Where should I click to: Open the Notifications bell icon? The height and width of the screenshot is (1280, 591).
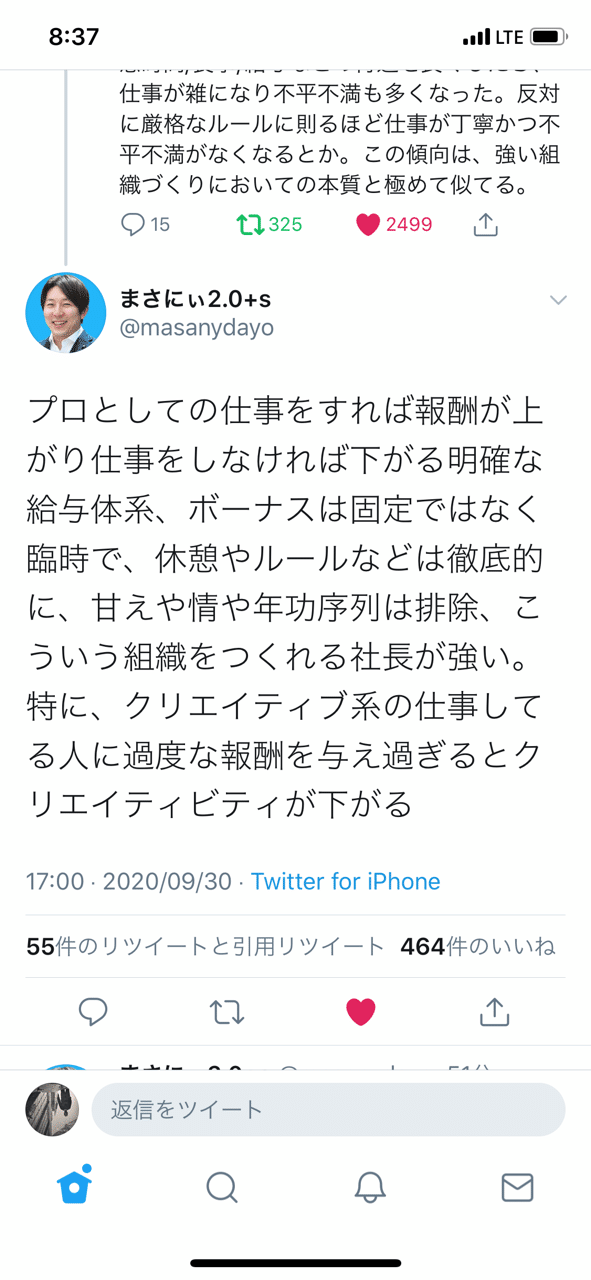coord(370,1189)
